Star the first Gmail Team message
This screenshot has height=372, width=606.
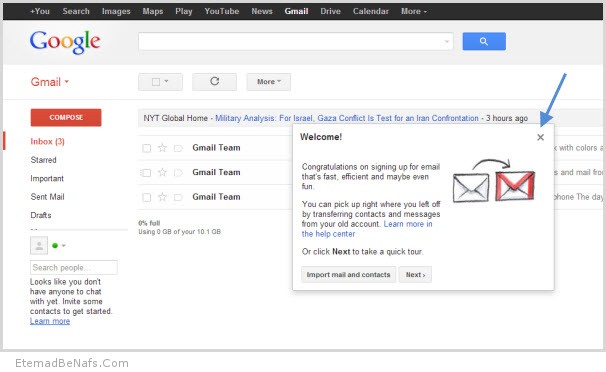pyautogui.click(x=162, y=148)
